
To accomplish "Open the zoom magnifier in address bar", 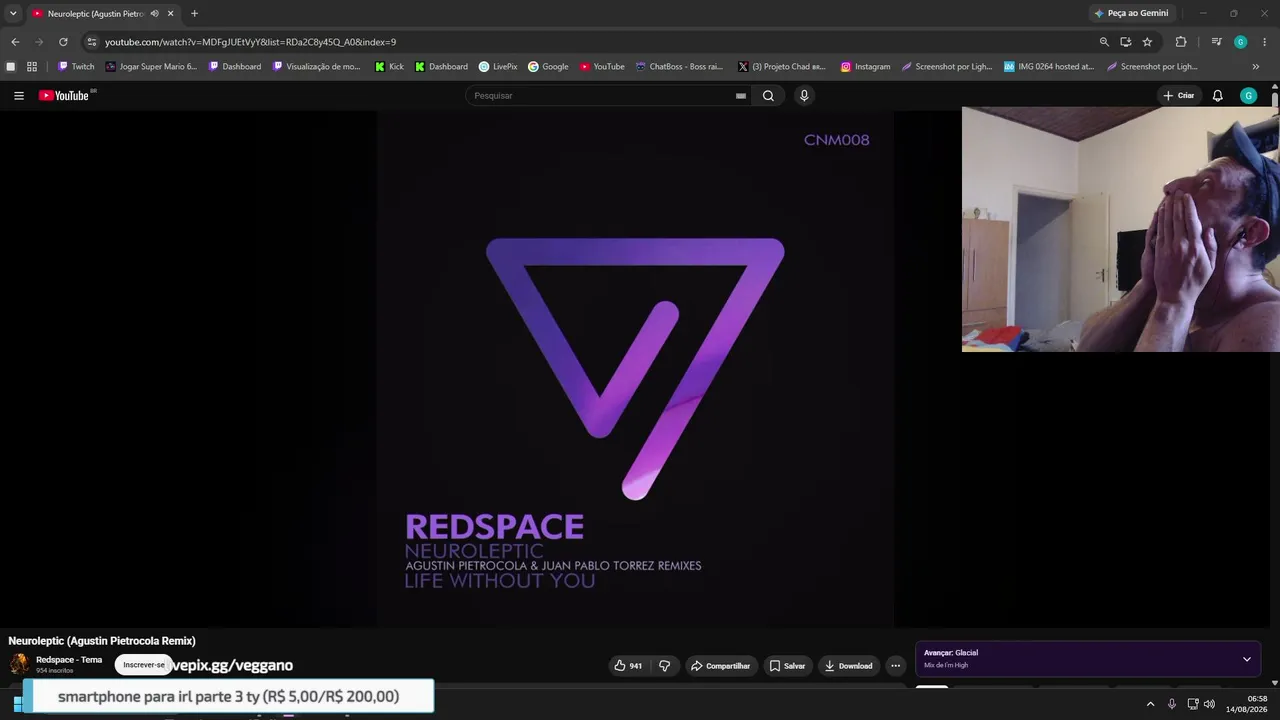I will click(x=1104, y=42).
